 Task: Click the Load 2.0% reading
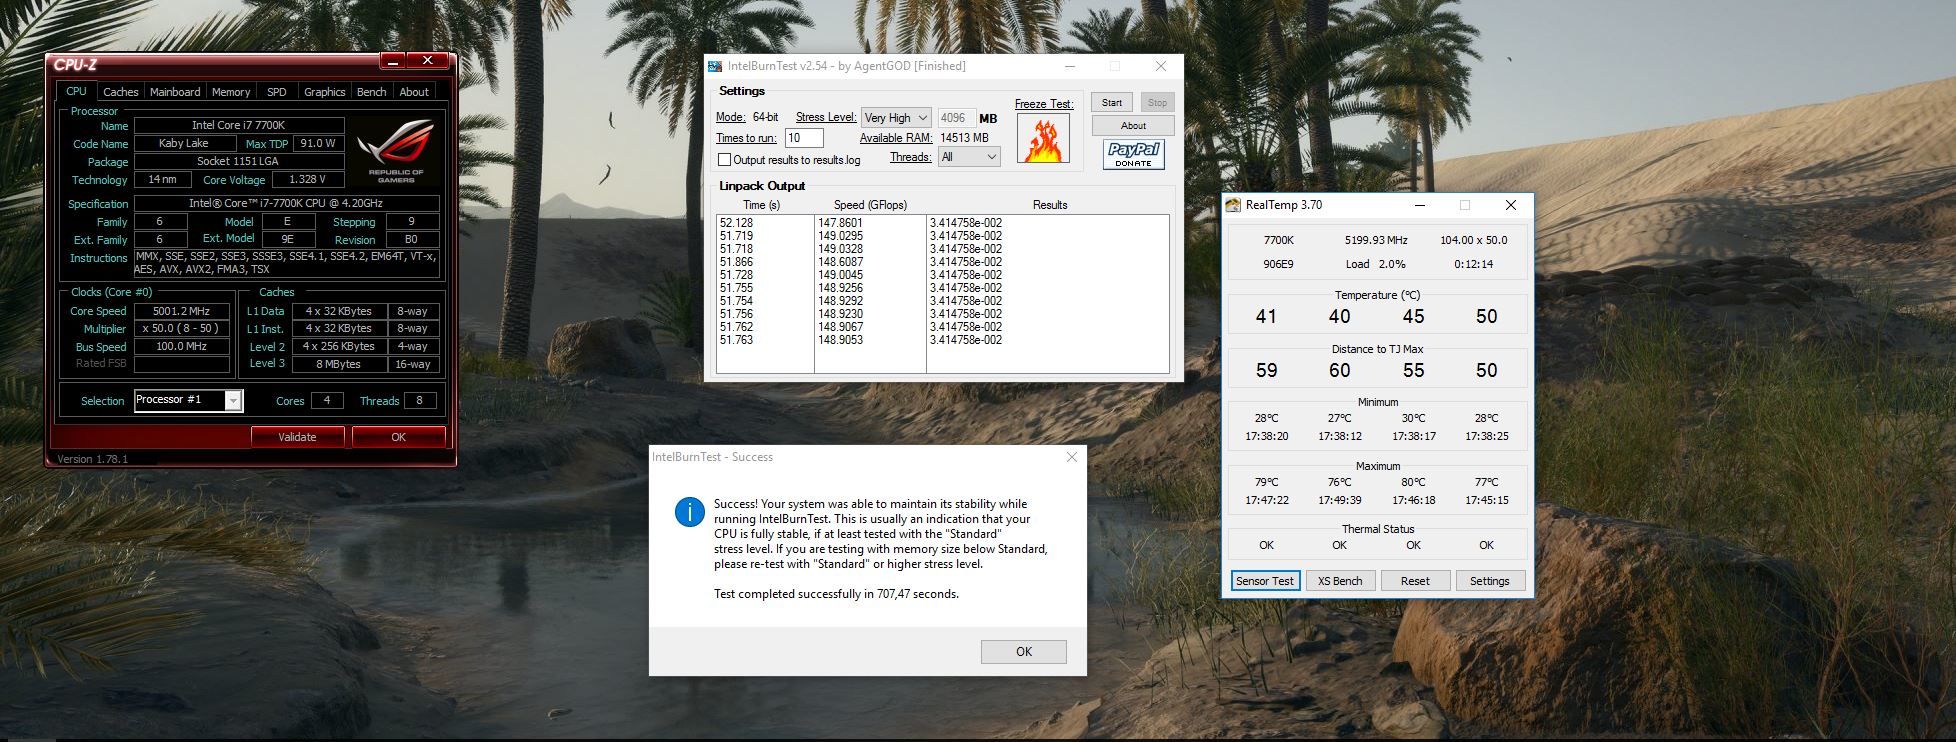1376,264
